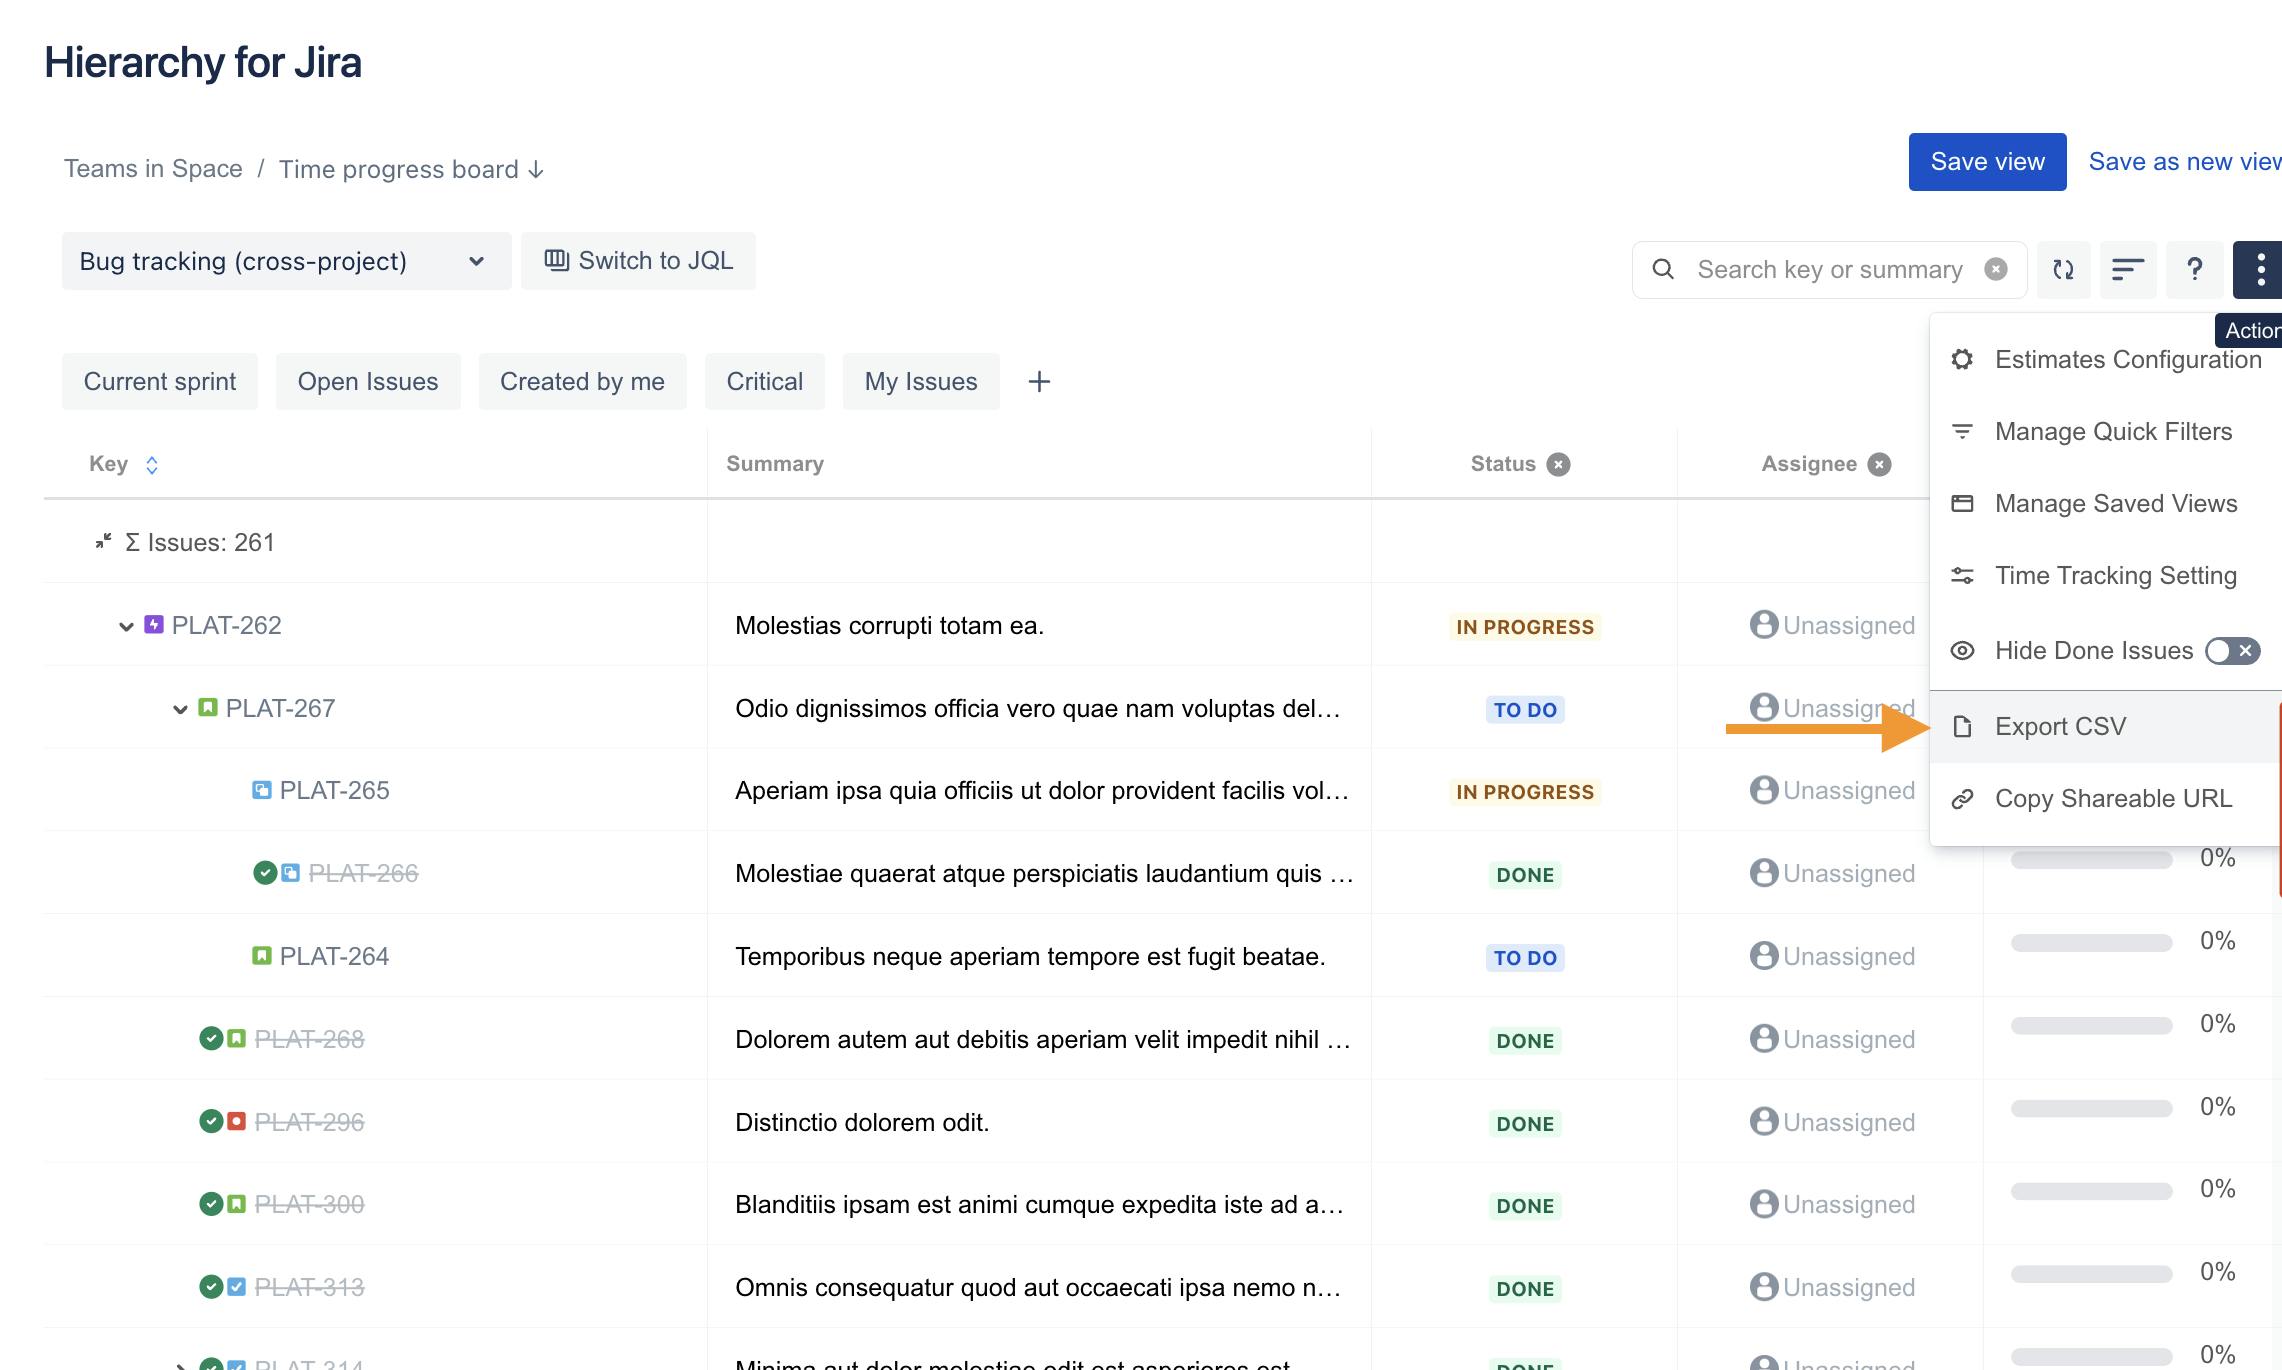Click the green done checkmark beside PLAT-268
This screenshot has width=2282, height=1370.
click(211, 1039)
